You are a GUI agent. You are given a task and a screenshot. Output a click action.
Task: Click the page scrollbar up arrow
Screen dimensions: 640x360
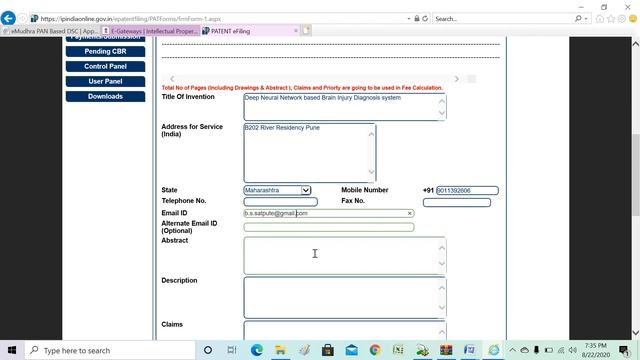point(636,43)
